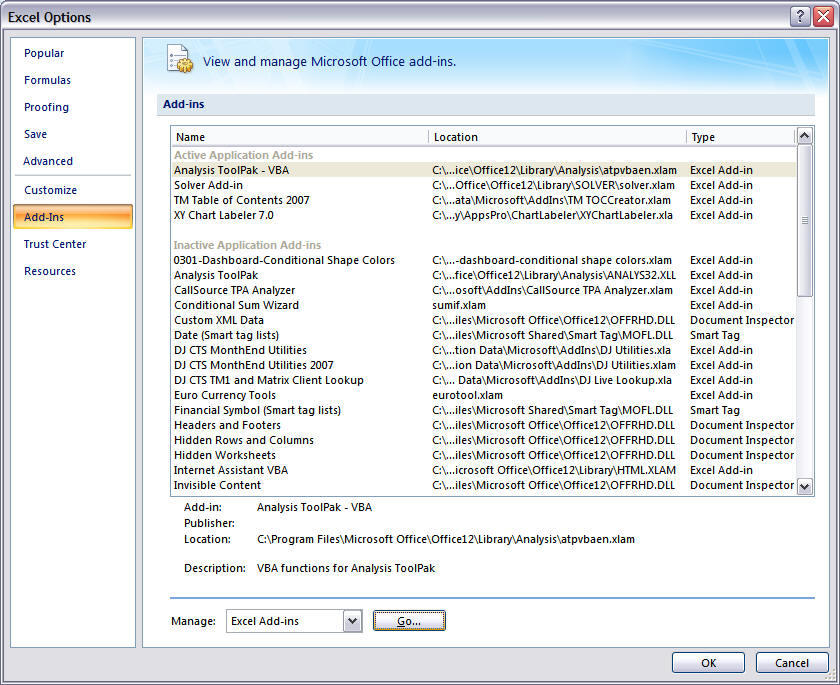Screen dimensions: 840x685
Task: Select the Euro Currency Tools add-in
Action: click(224, 395)
